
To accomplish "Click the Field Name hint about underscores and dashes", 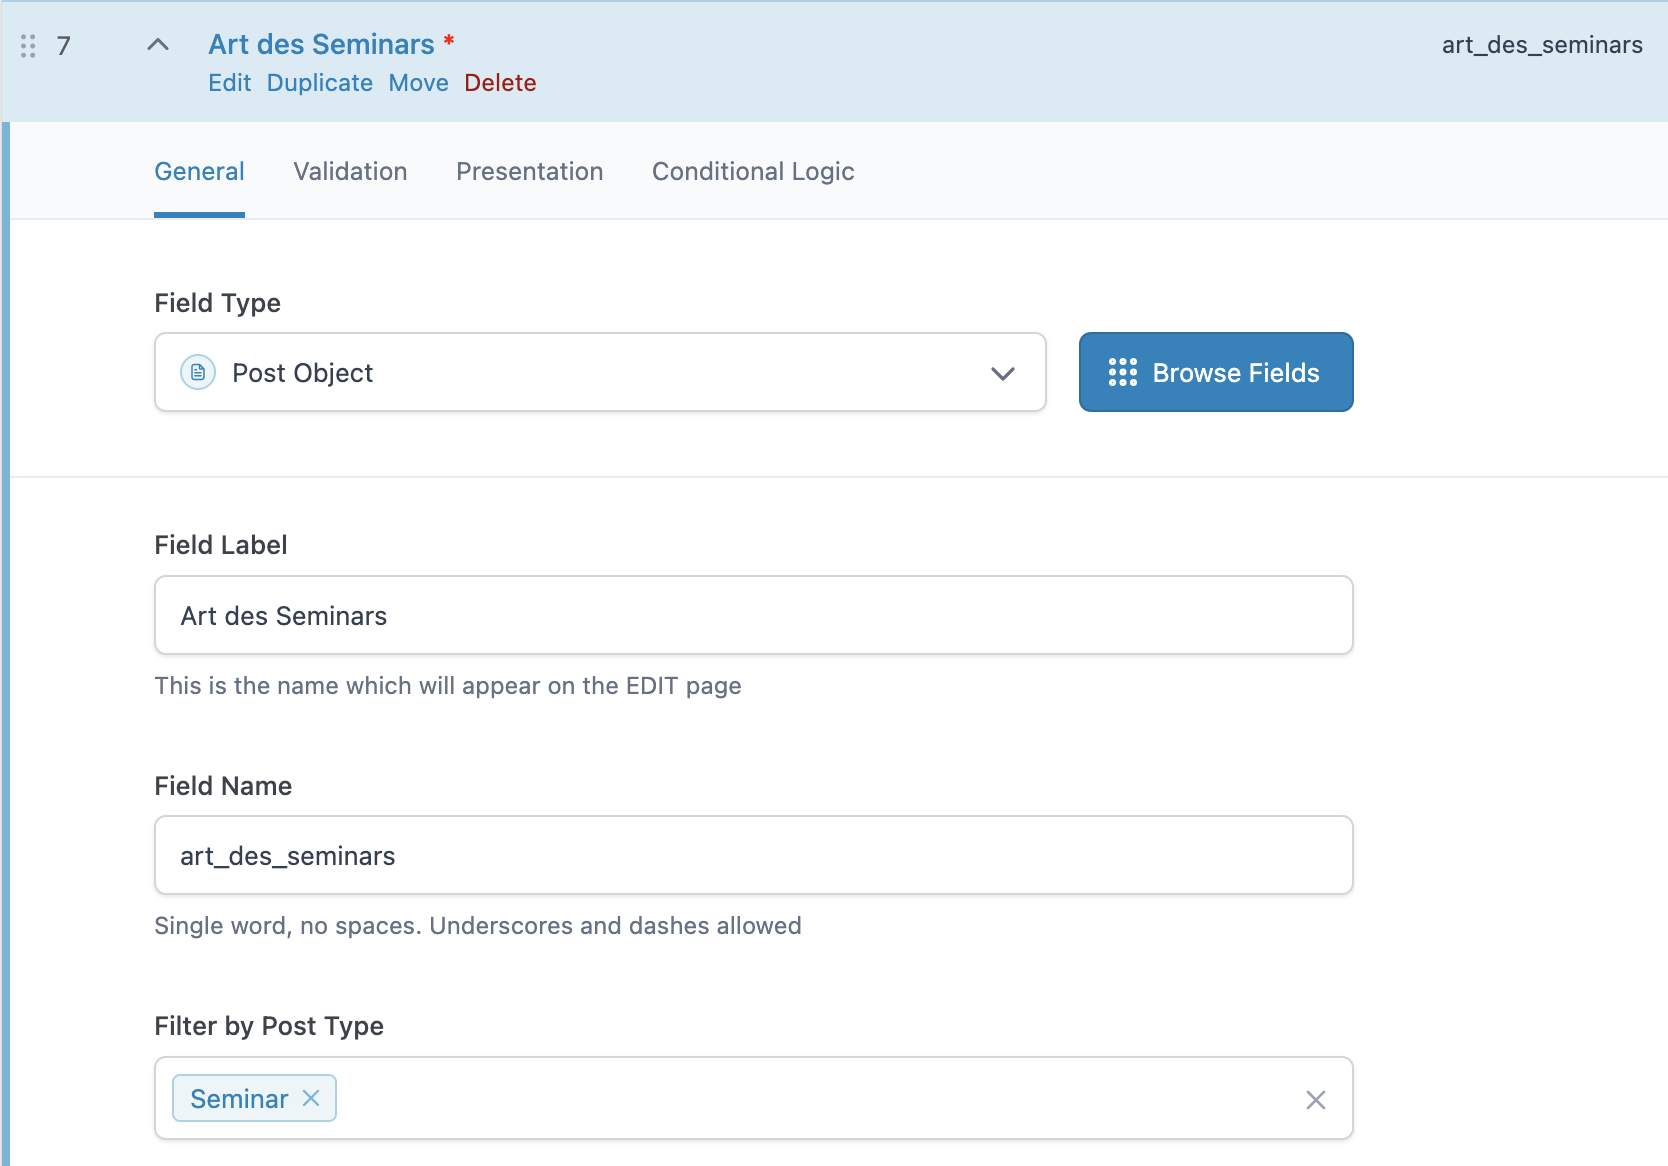I will [x=478, y=926].
